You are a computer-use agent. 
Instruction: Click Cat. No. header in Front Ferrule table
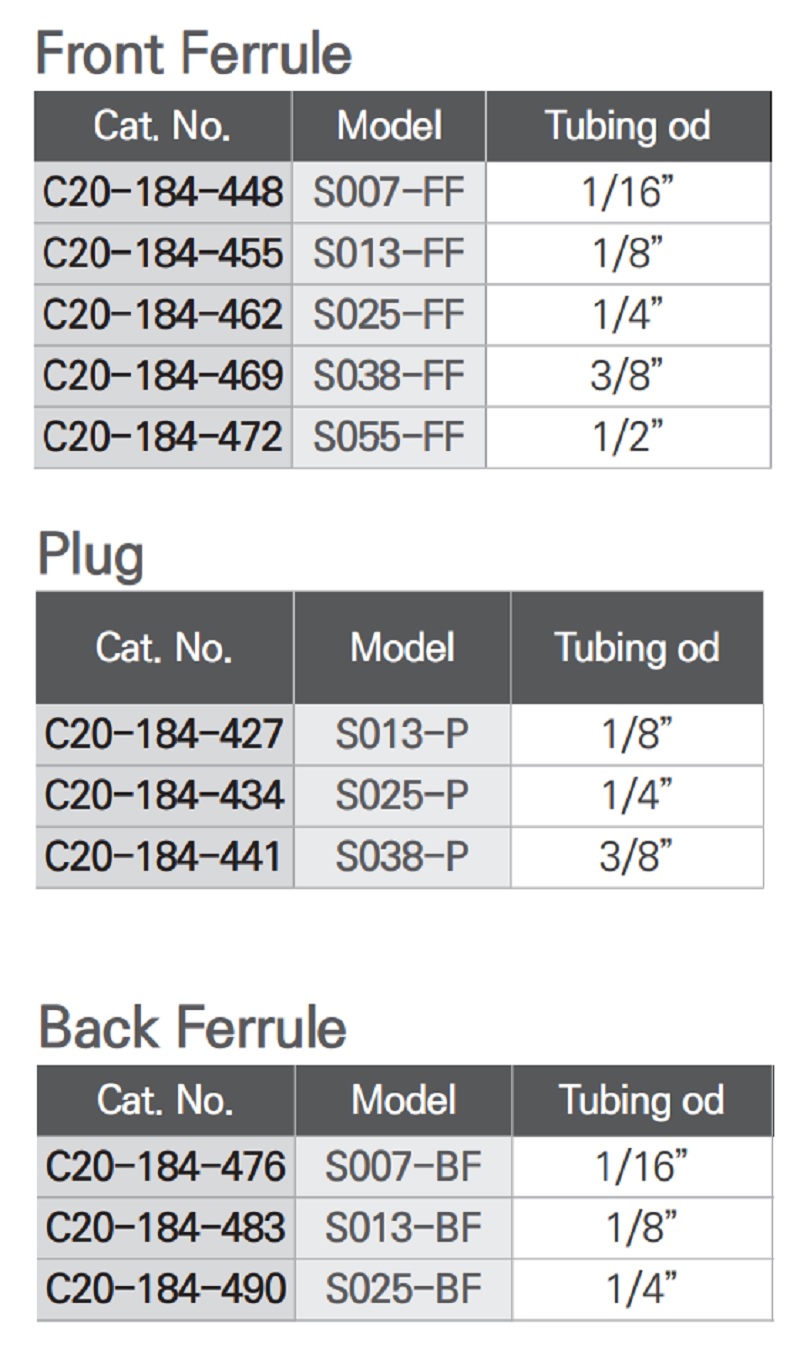tap(163, 126)
